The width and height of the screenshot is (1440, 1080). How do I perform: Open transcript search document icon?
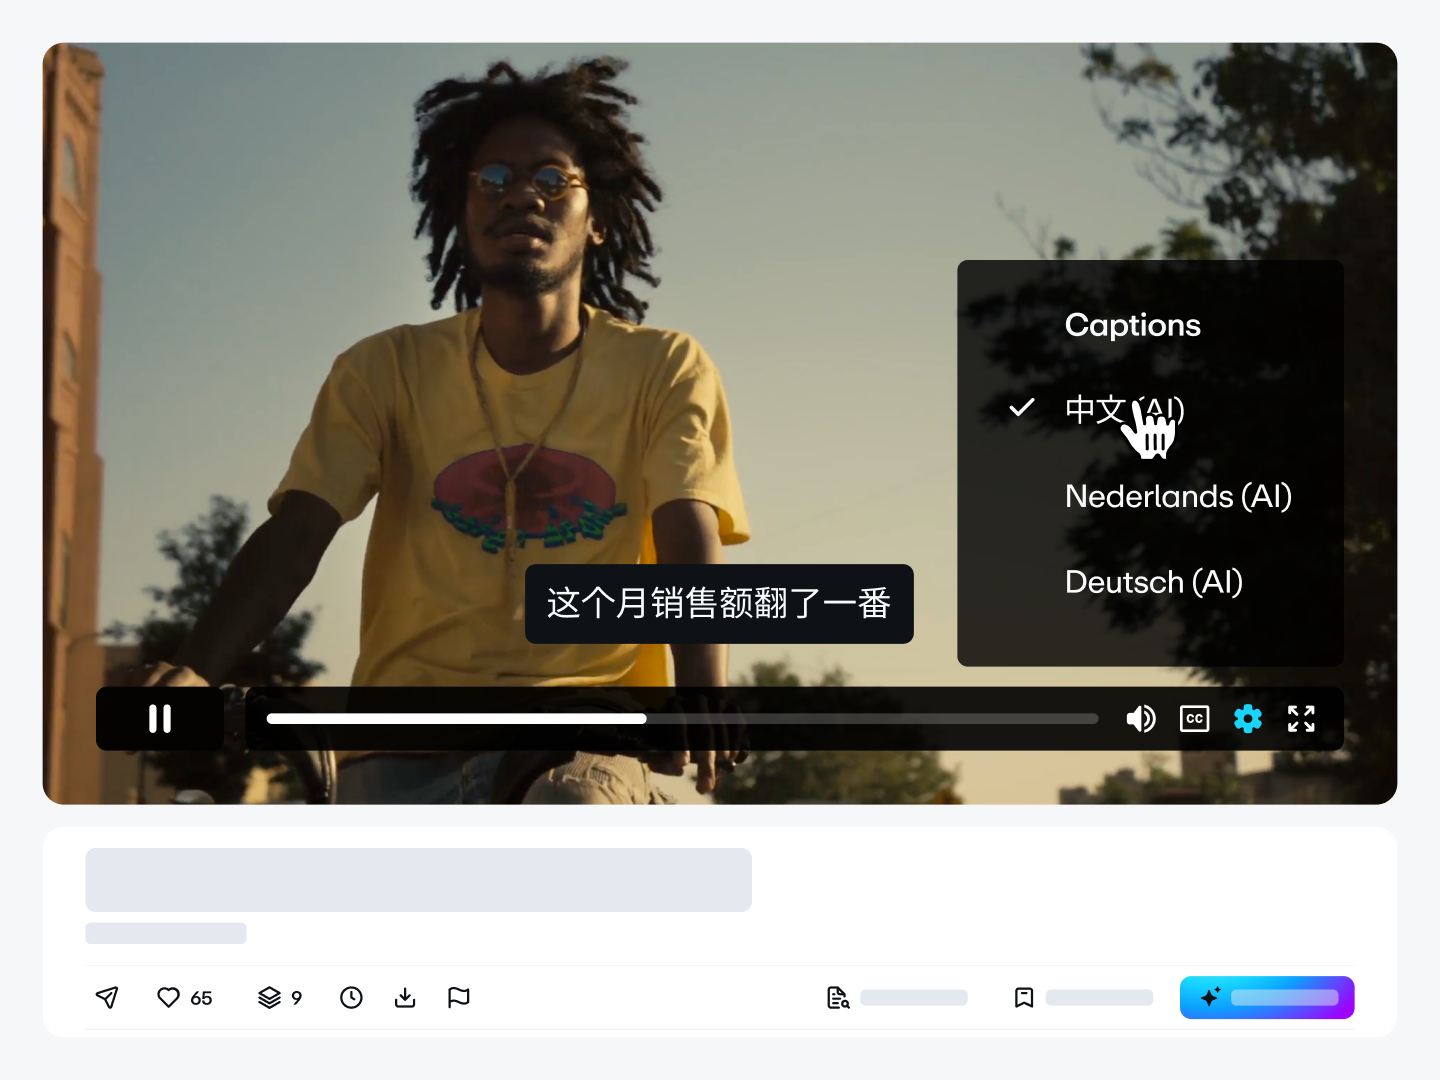(x=838, y=997)
